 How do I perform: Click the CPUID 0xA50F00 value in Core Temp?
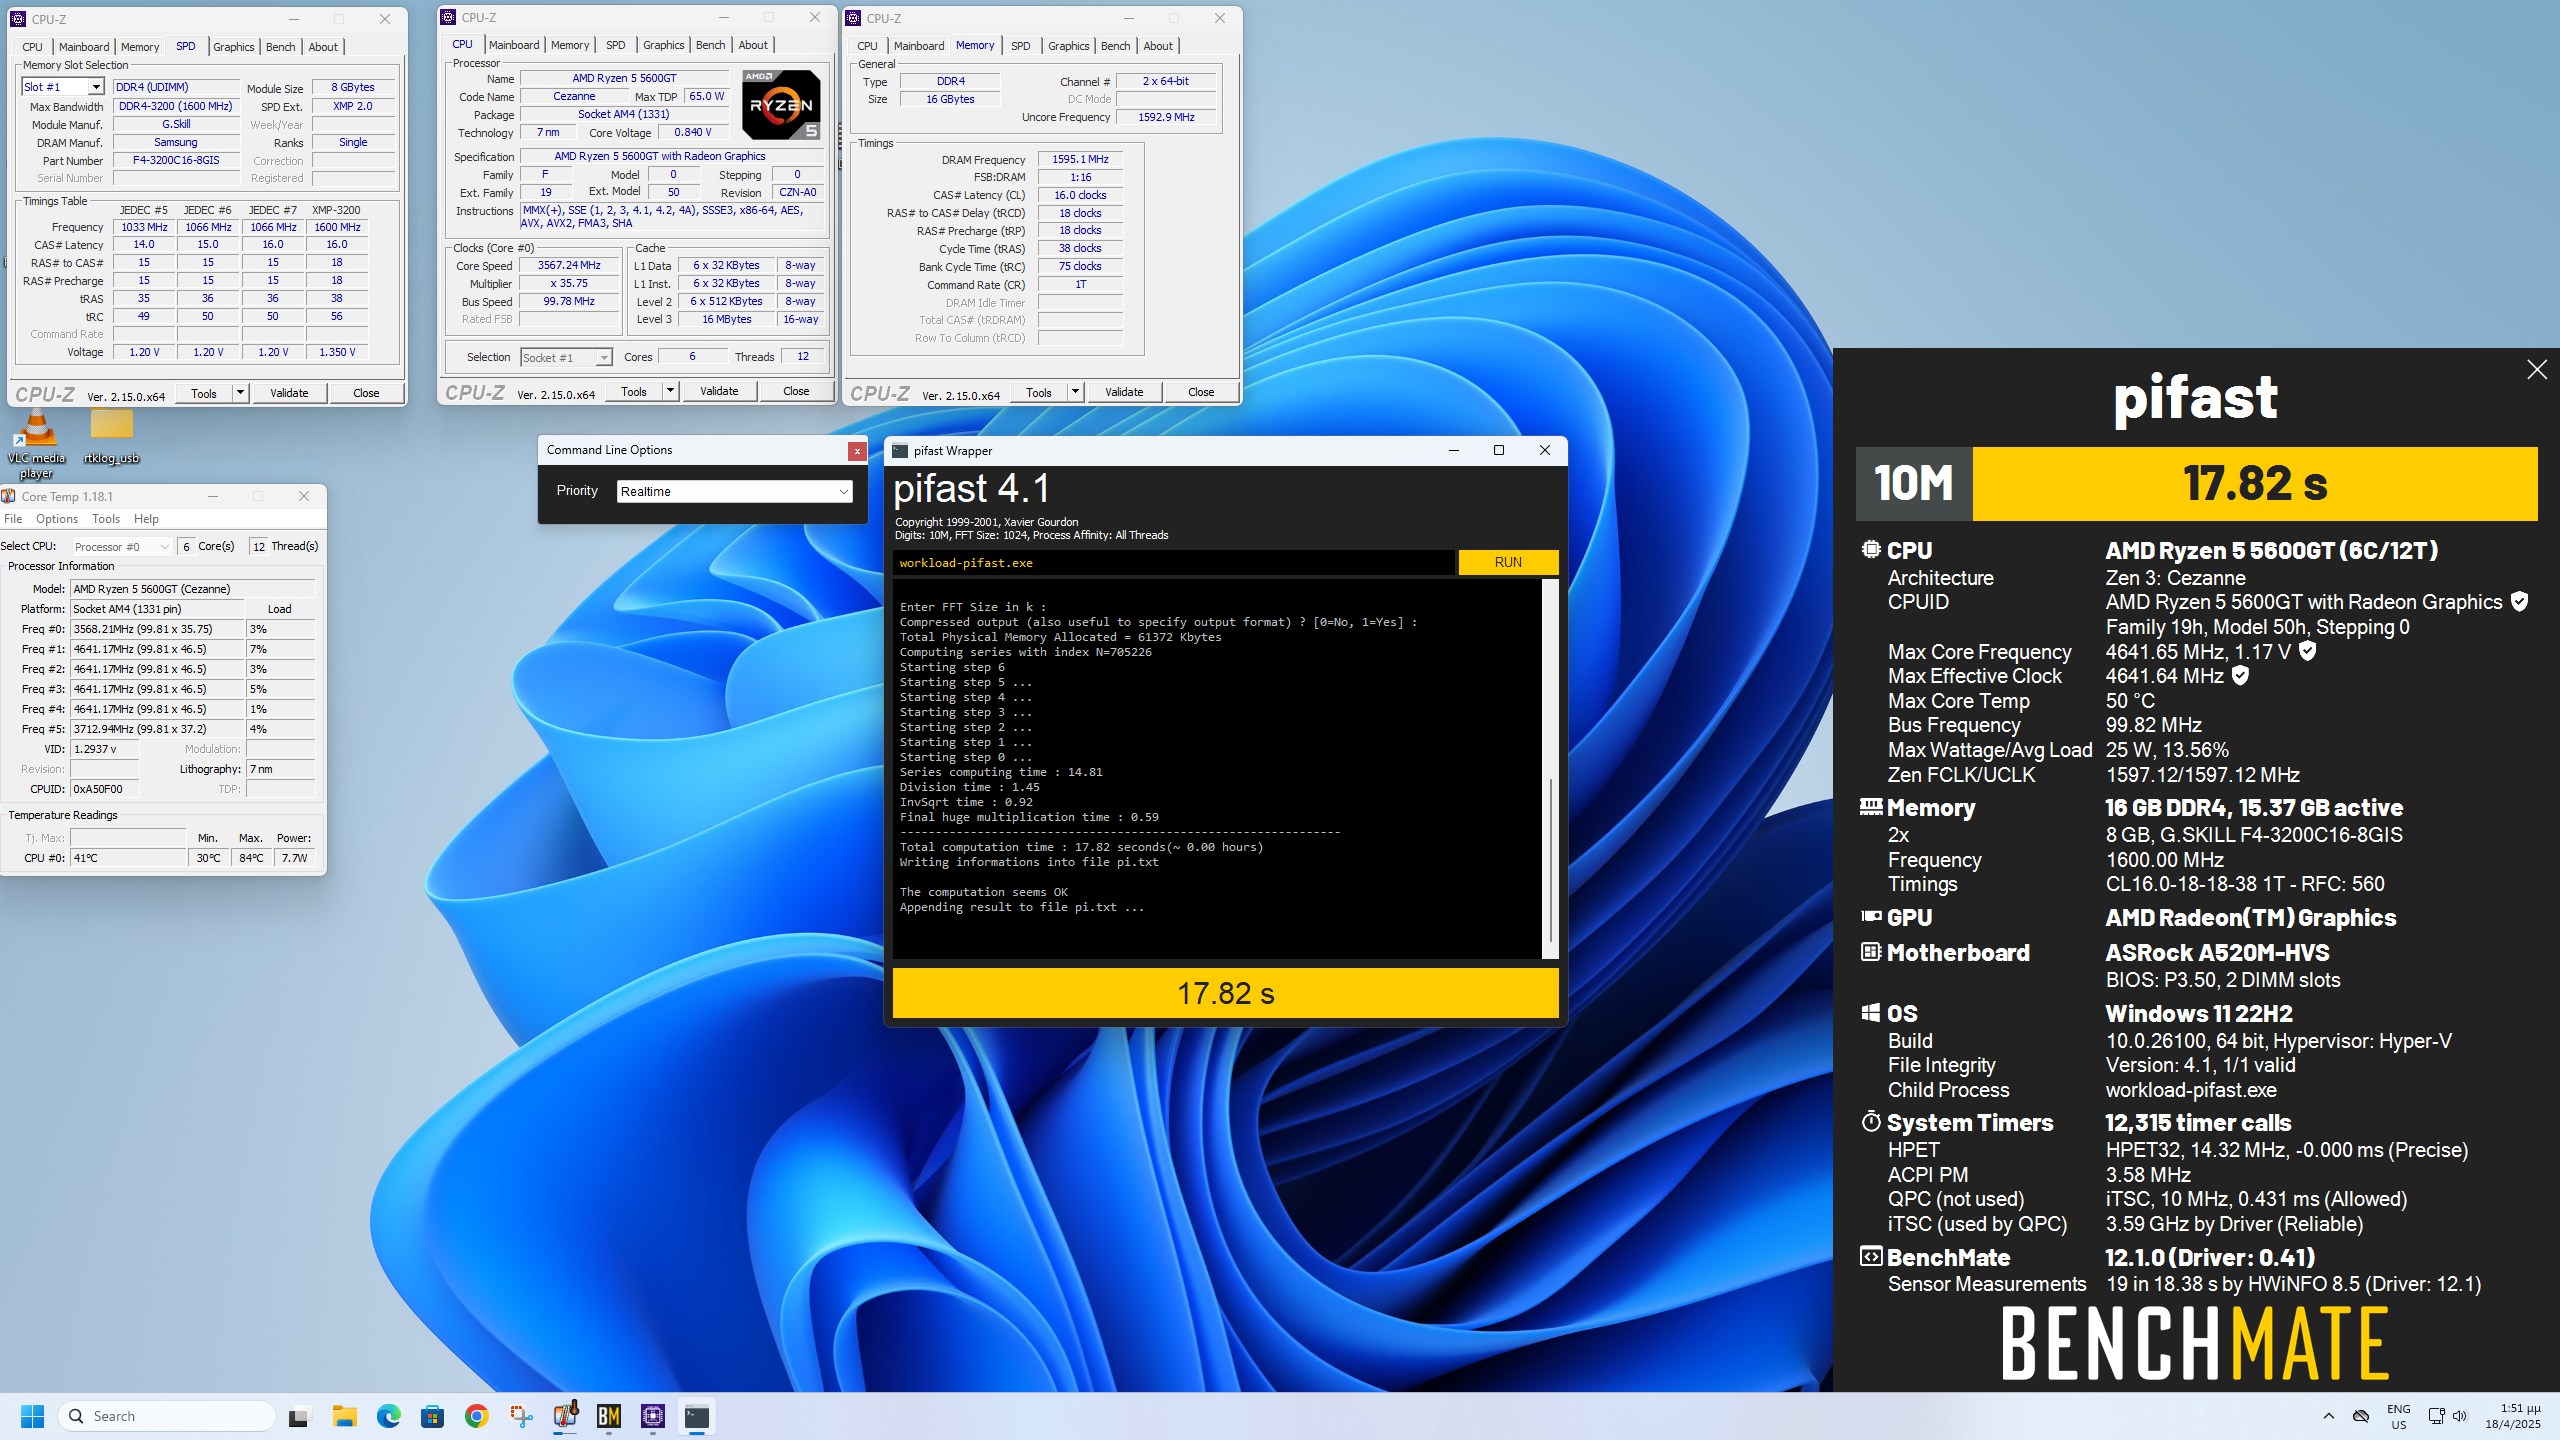pyautogui.click(x=104, y=789)
